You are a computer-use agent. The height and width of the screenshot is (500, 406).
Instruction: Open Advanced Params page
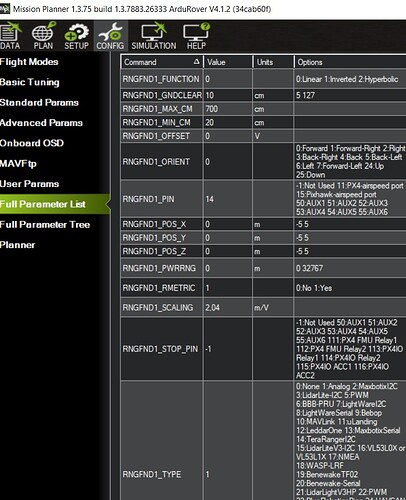(41, 123)
